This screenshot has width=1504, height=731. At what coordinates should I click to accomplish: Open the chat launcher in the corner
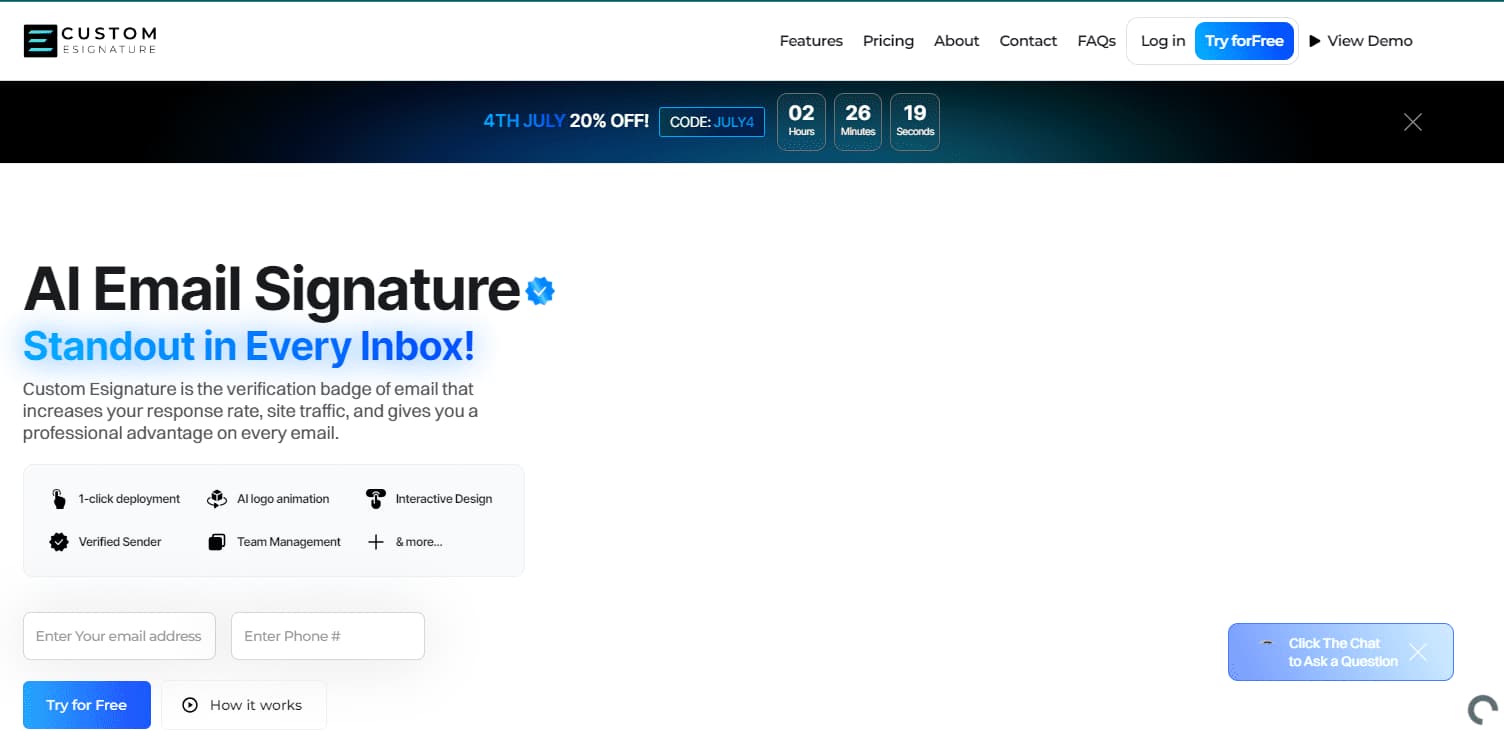(1482, 709)
